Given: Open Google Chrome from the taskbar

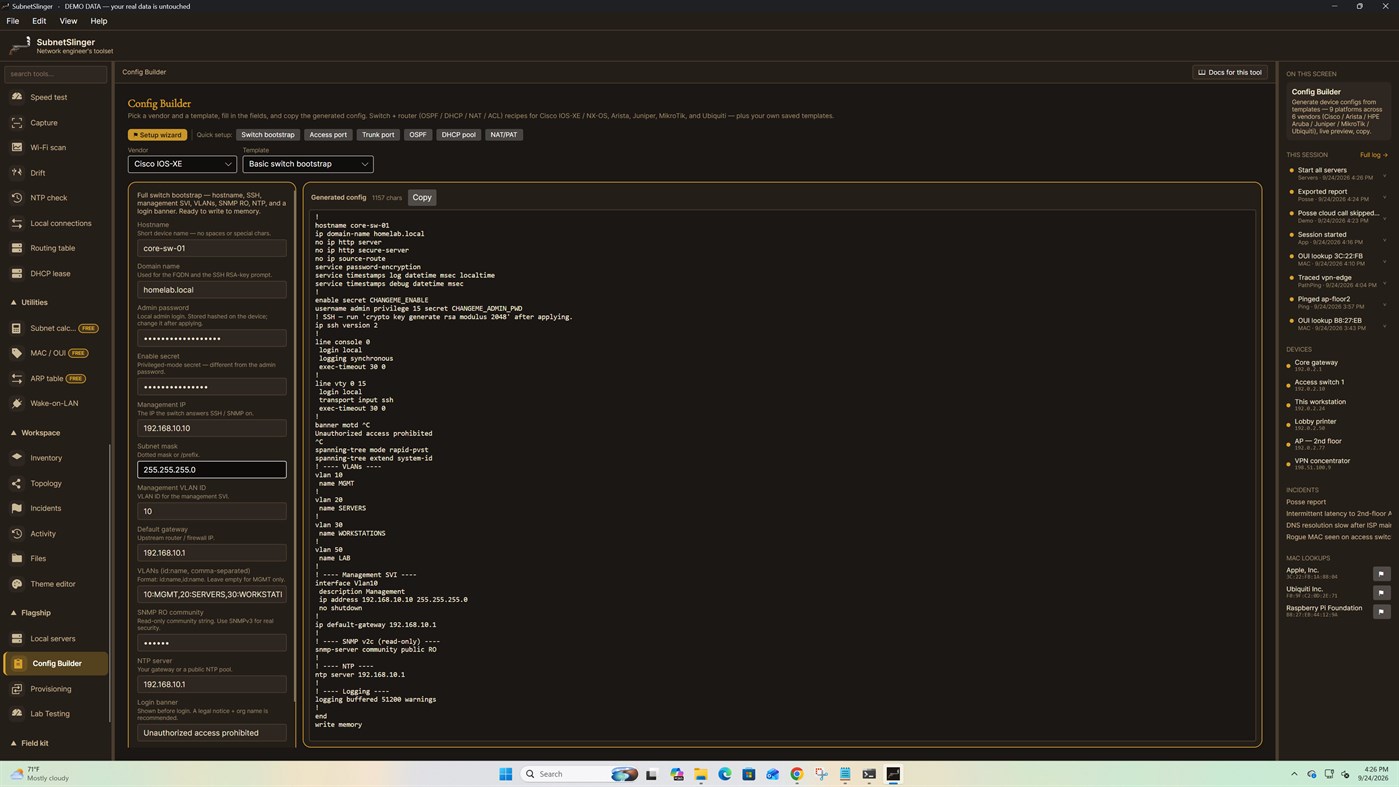Looking at the screenshot, I should click(x=796, y=774).
